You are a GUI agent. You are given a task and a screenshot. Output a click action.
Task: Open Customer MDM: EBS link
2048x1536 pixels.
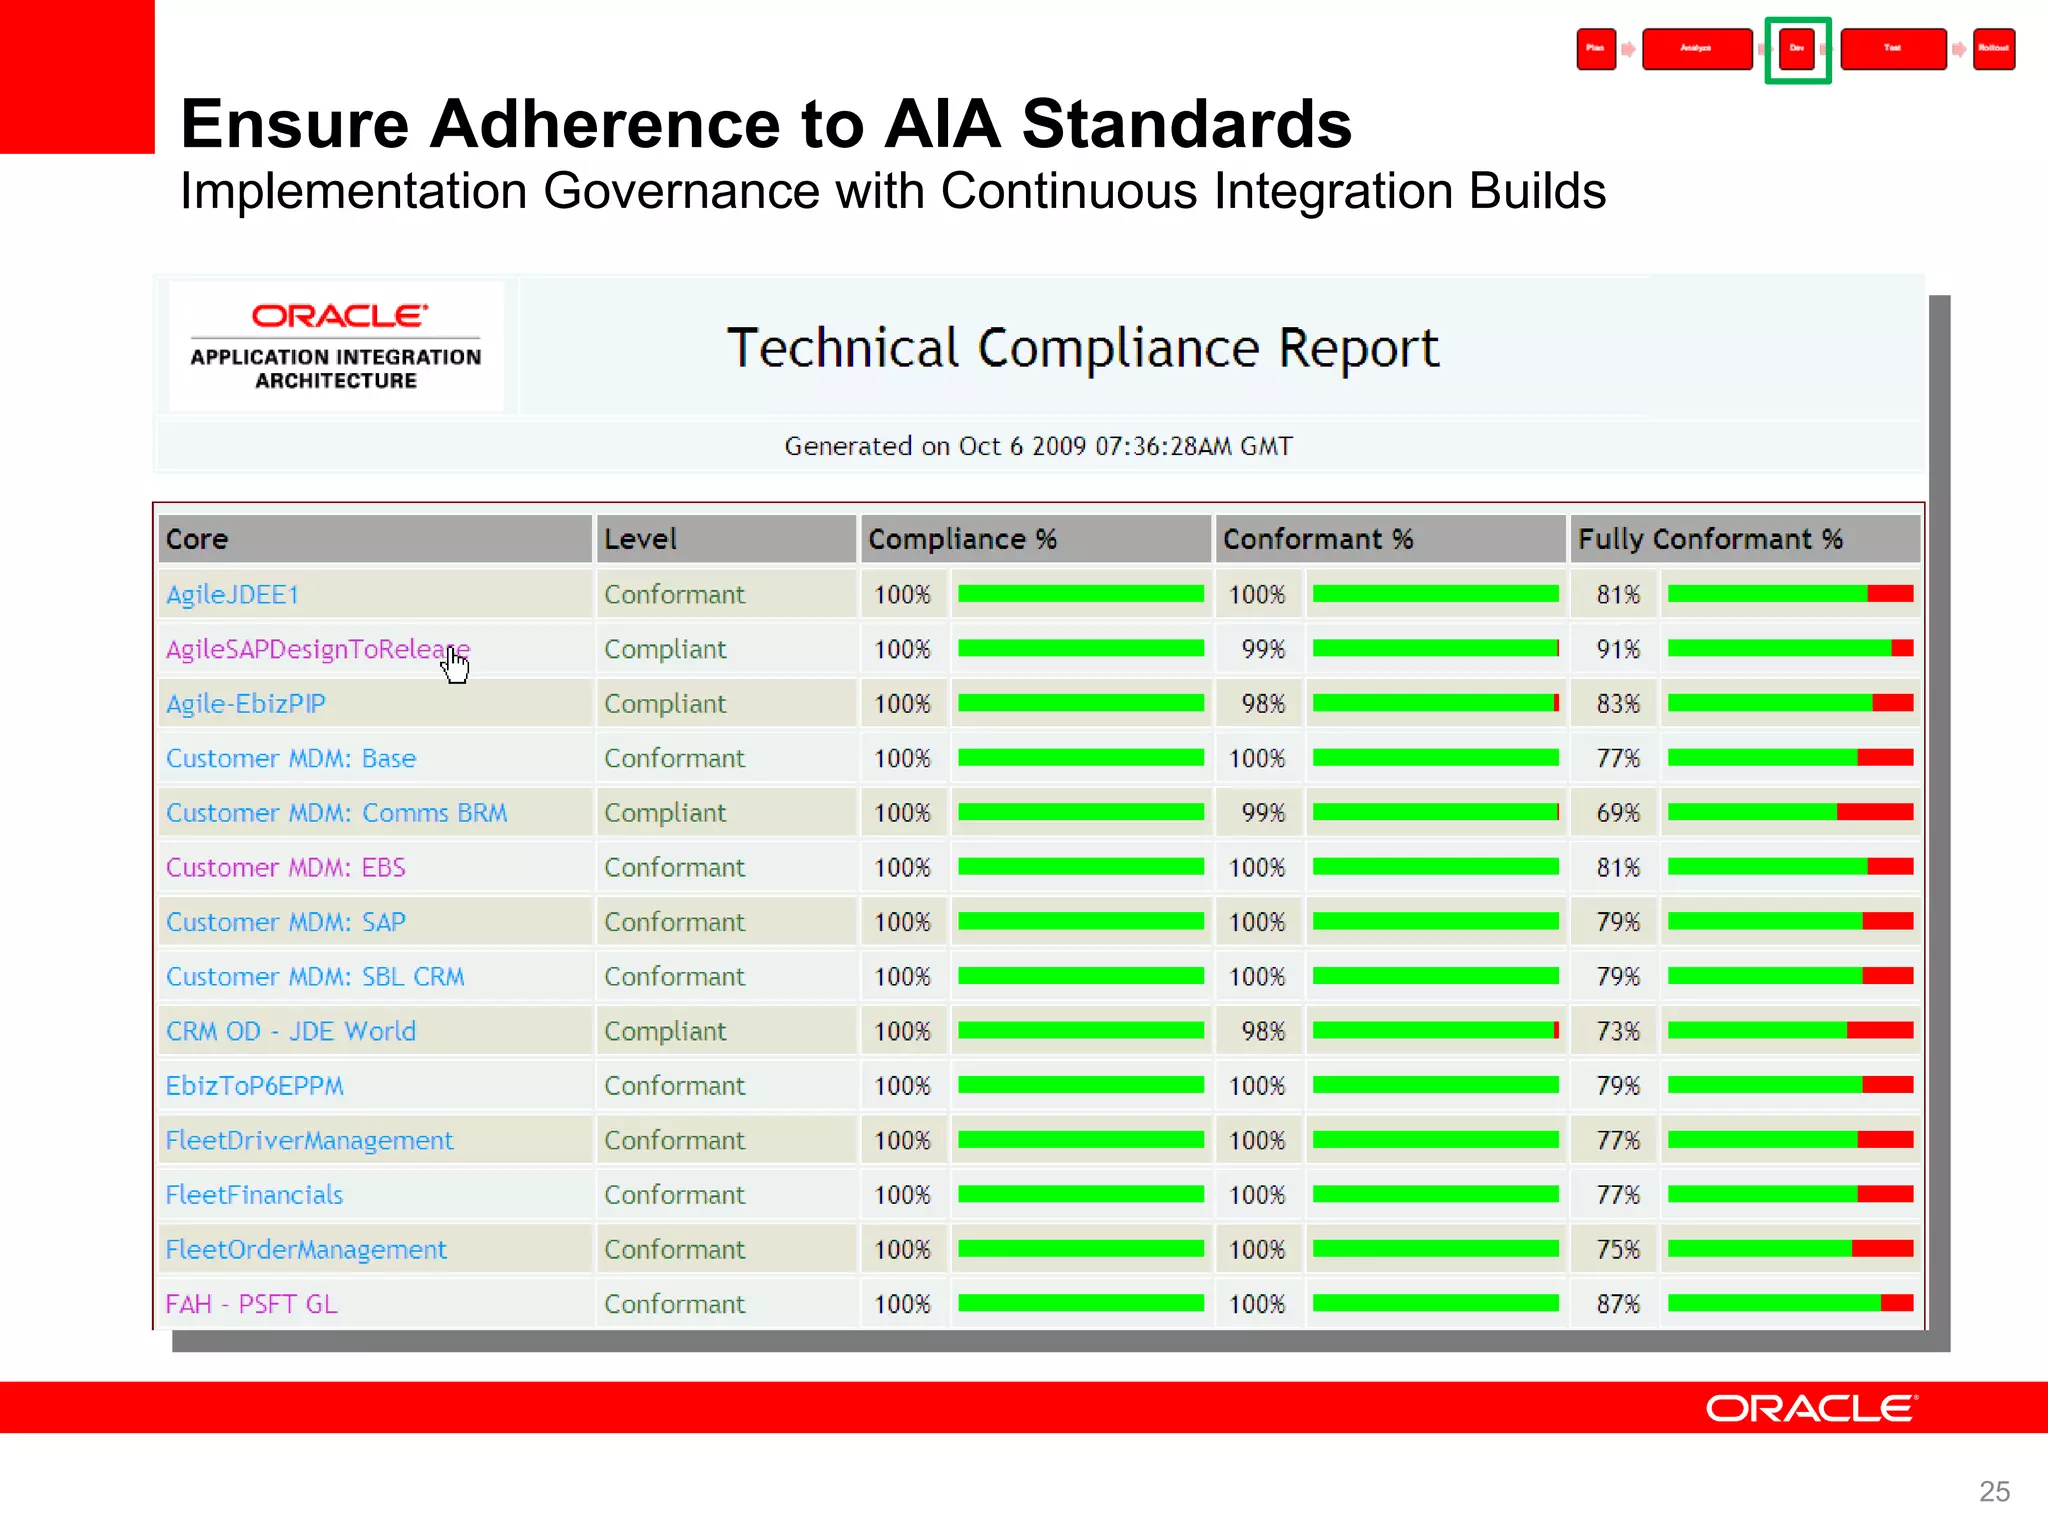tap(285, 867)
